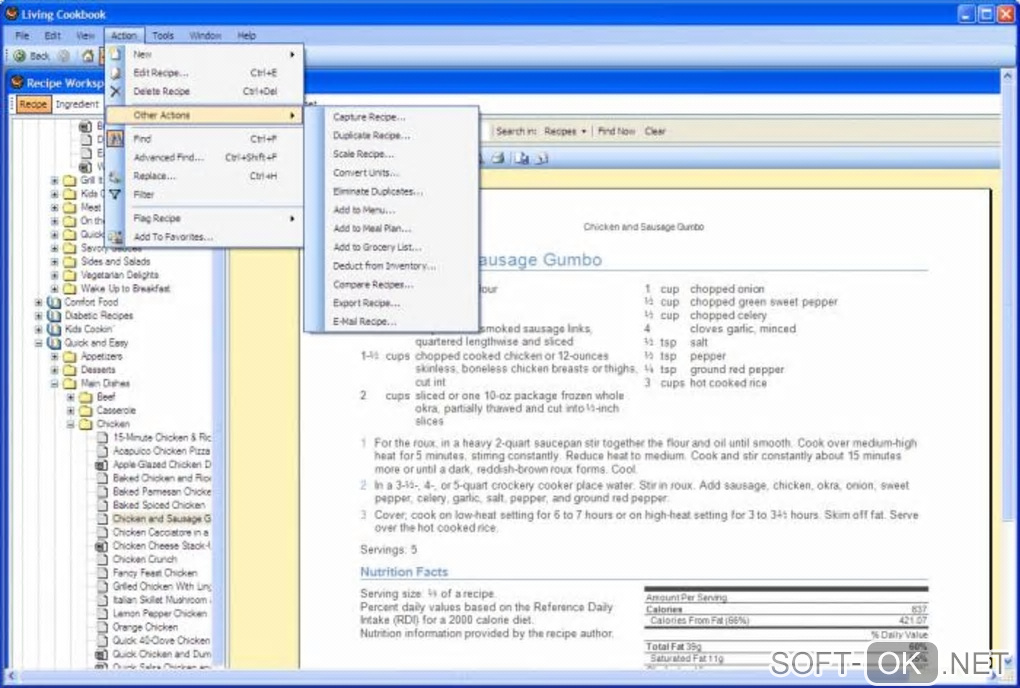Screen dimensions: 1020x688
Task: Click the greyed Forward arrow icon
Action: (64, 56)
